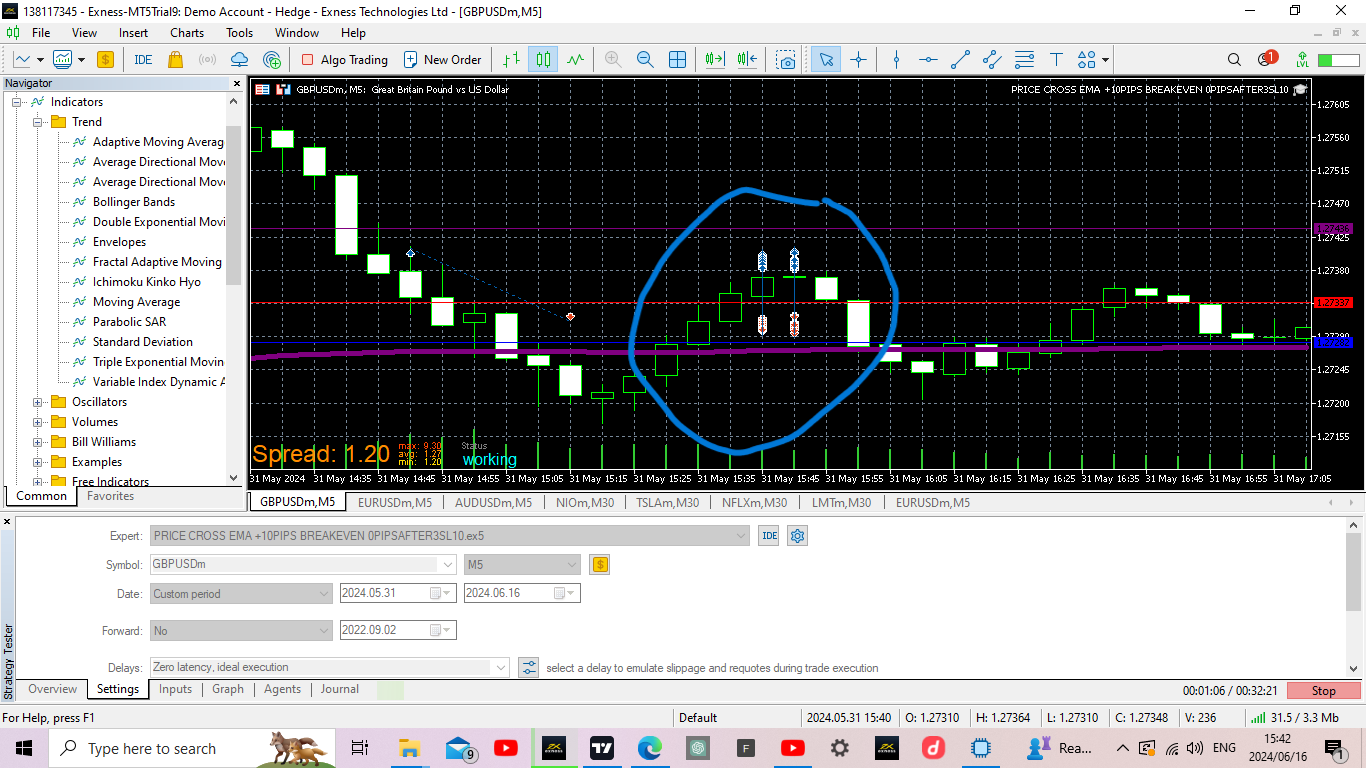Open delay emulation settings icon
Screen dimensions: 1366x768
point(529,667)
